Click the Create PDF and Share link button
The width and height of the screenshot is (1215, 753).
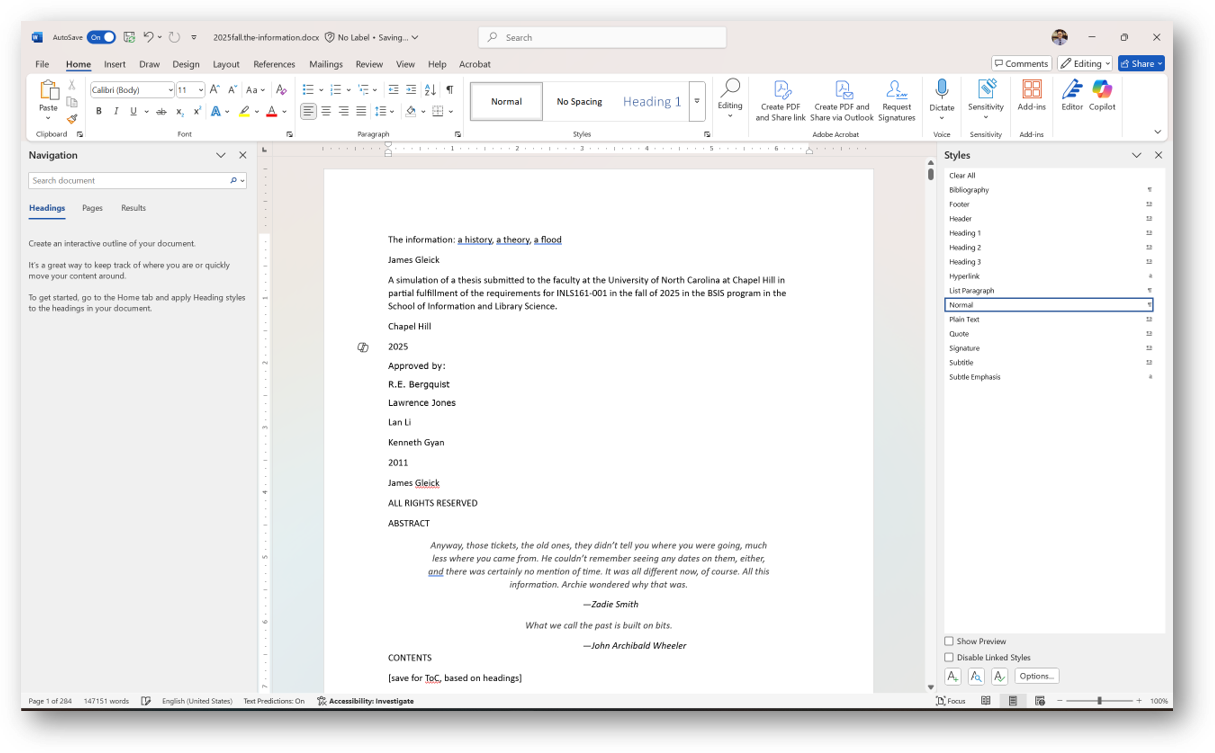pyautogui.click(x=779, y=98)
